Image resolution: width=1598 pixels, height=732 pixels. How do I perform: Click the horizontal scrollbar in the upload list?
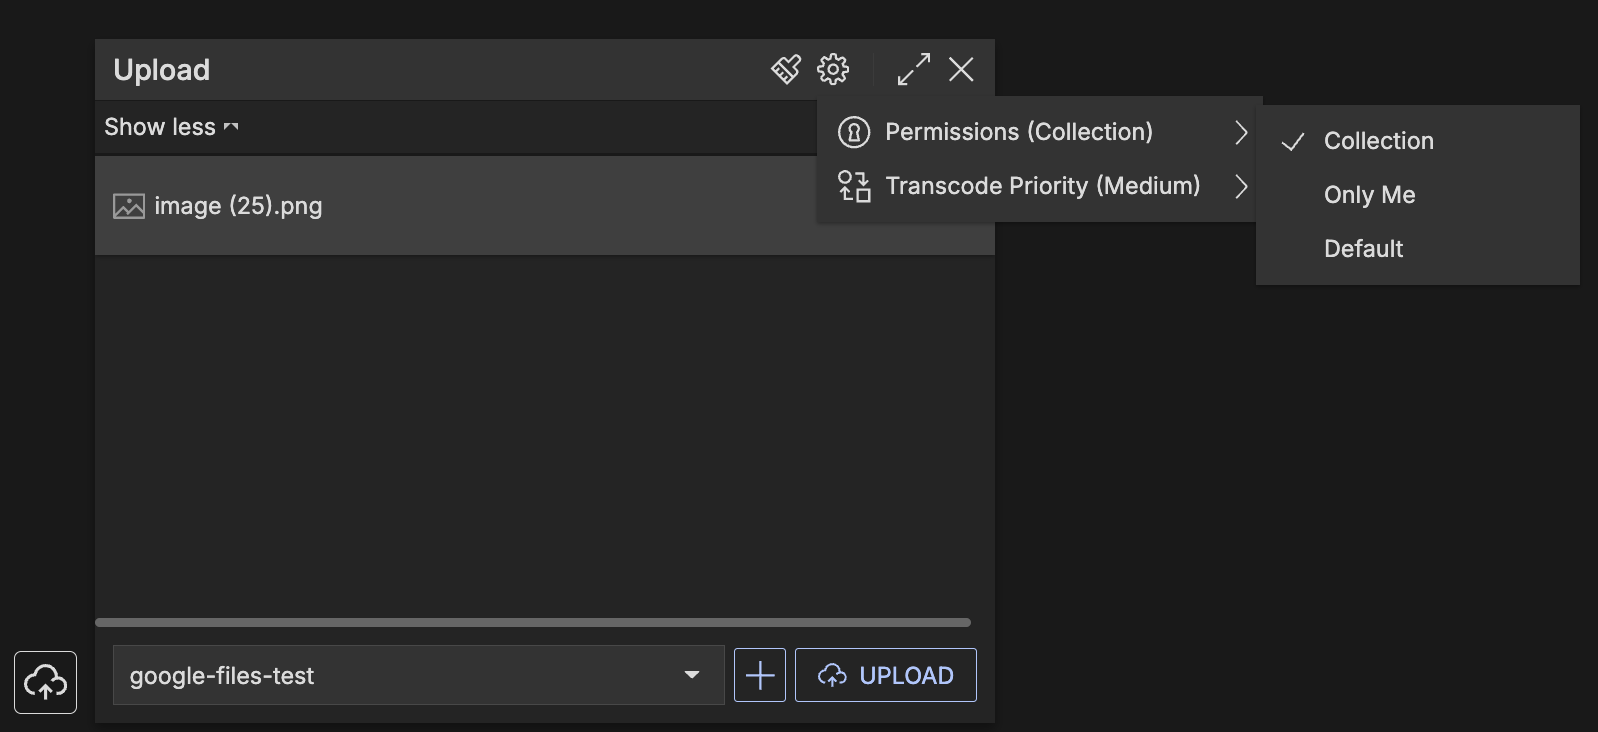pyautogui.click(x=532, y=622)
